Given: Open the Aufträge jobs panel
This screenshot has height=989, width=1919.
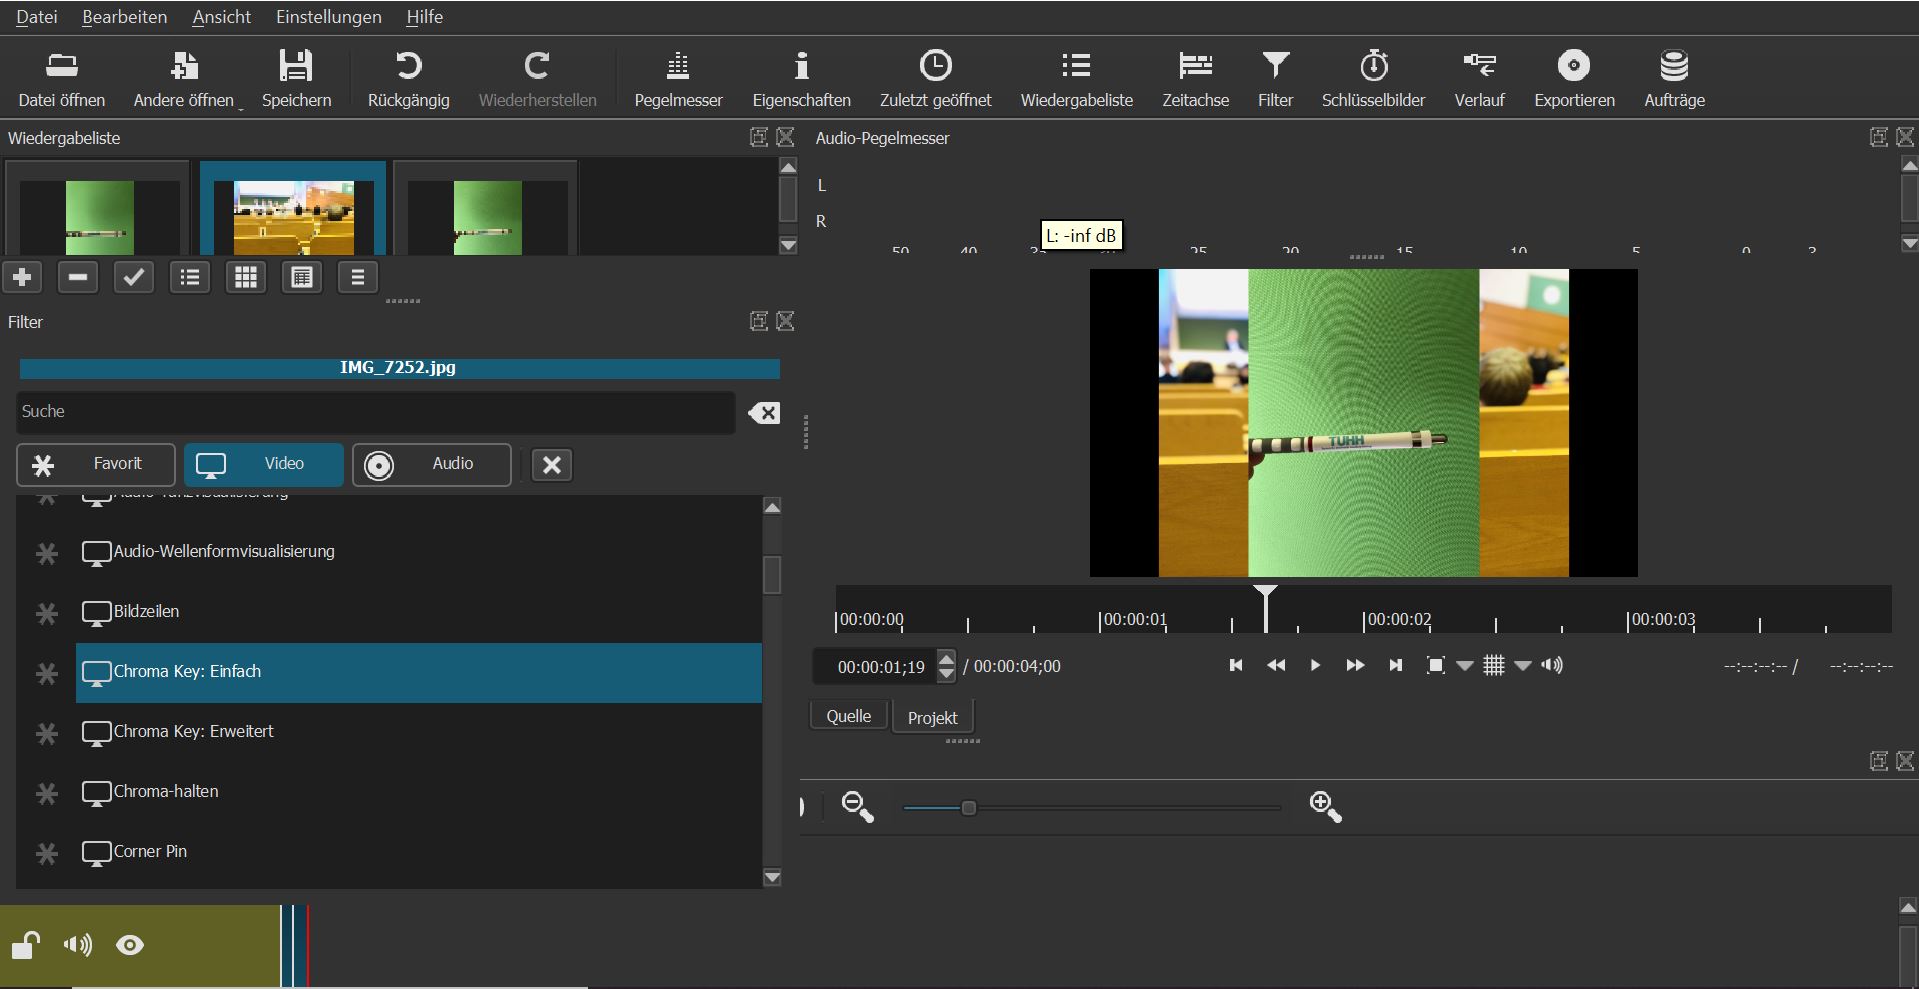Looking at the screenshot, I should click(x=1674, y=78).
